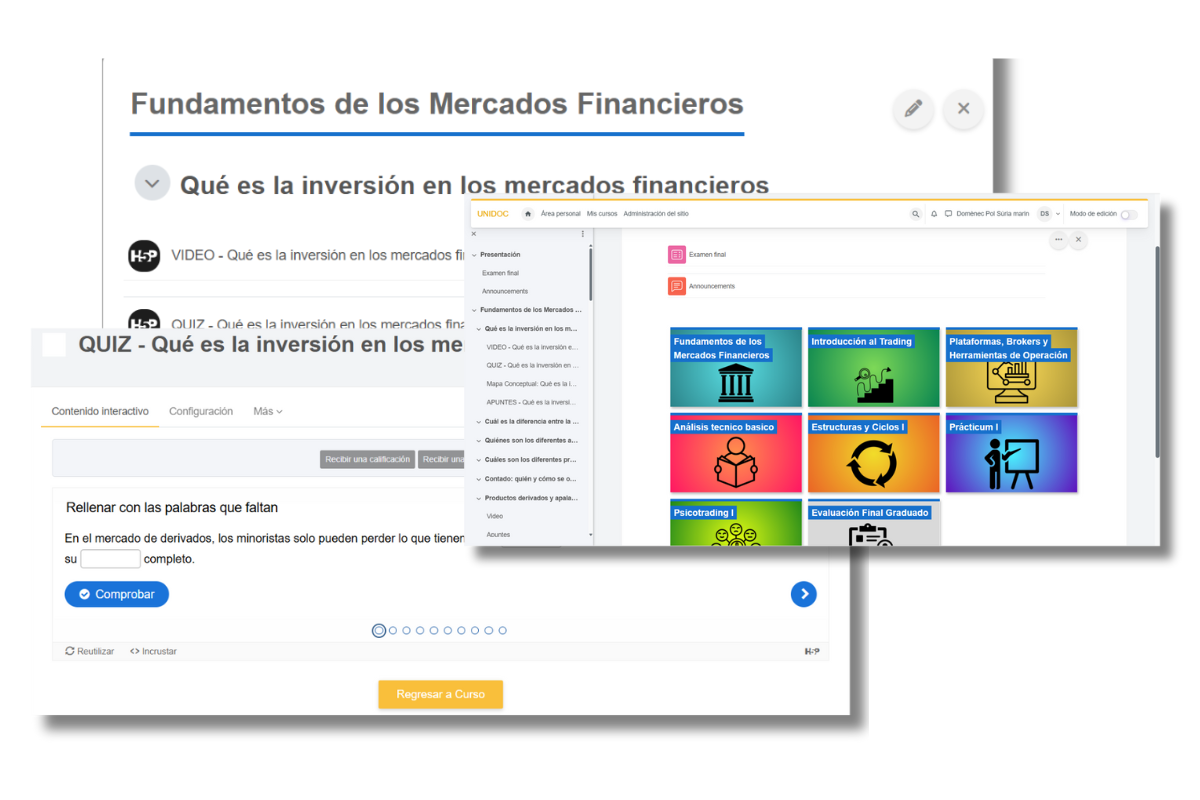Switch to the Configuración tab
Screen dimensions: 1200x800
(201, 411)
